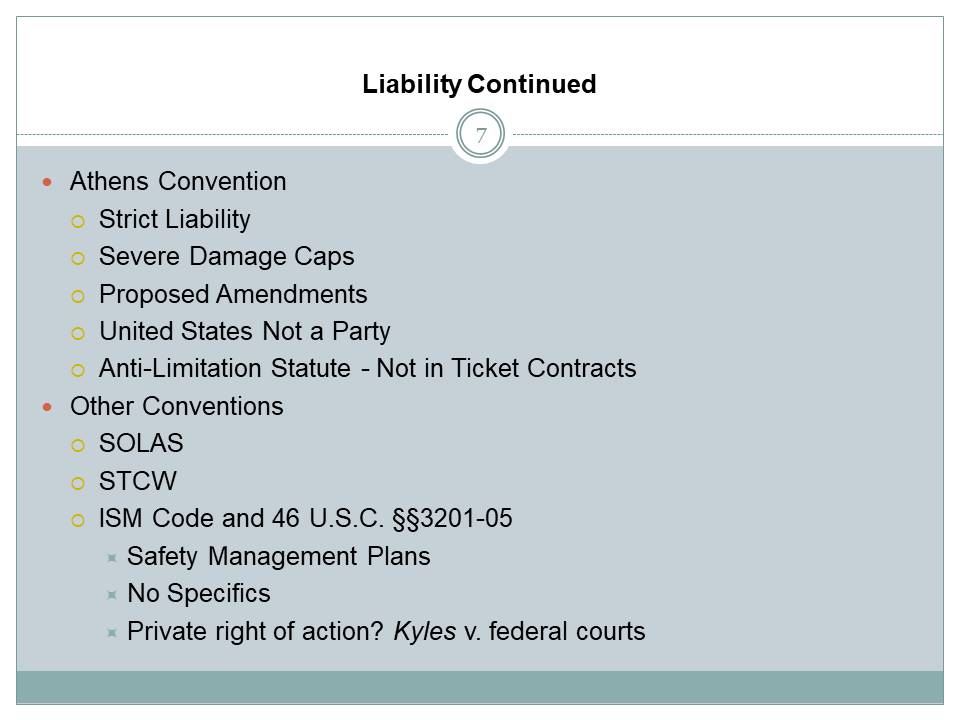Click the star bullet beside No Specifics

click(111, 595)
